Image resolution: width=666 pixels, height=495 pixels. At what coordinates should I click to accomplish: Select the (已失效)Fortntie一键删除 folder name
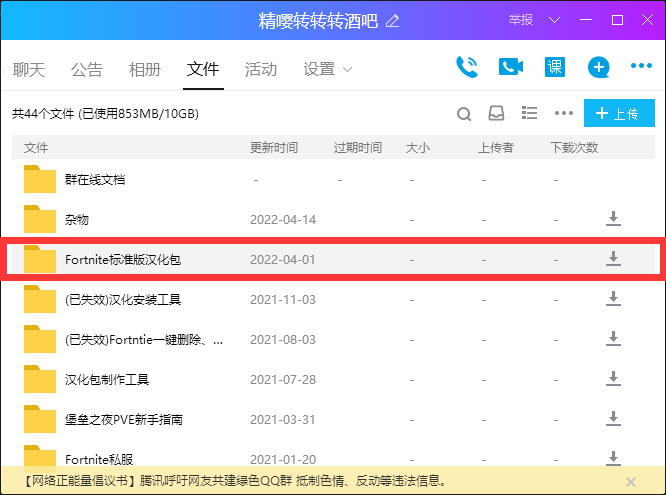pyautogui.click(x=144, y=339)
